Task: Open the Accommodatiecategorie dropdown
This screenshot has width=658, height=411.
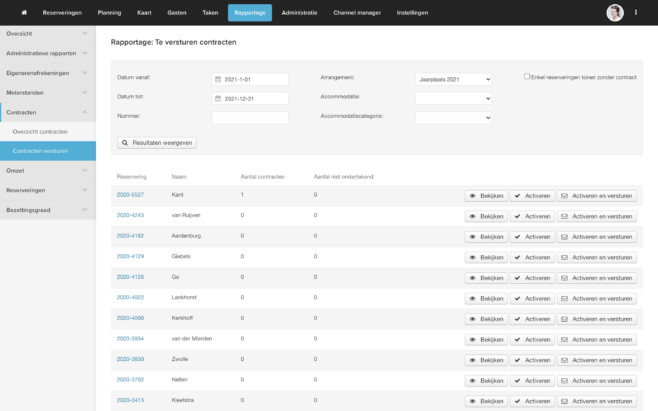Action: pyautogui.click(x=453, y=117)
